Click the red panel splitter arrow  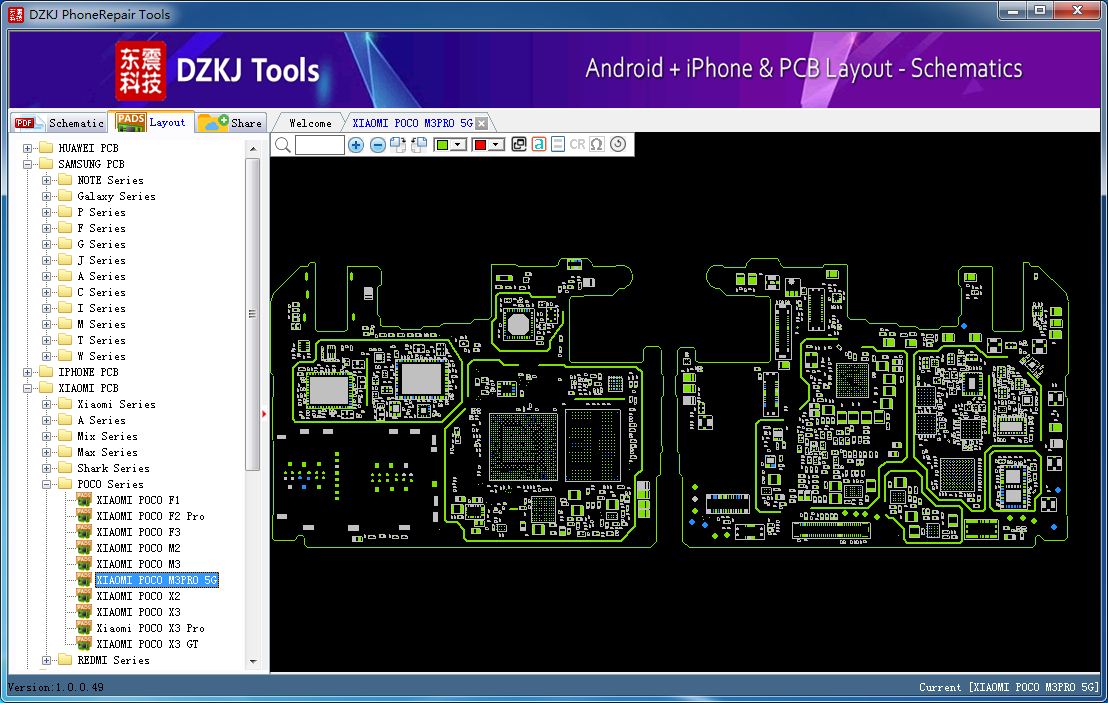click(x=264, y=414)
